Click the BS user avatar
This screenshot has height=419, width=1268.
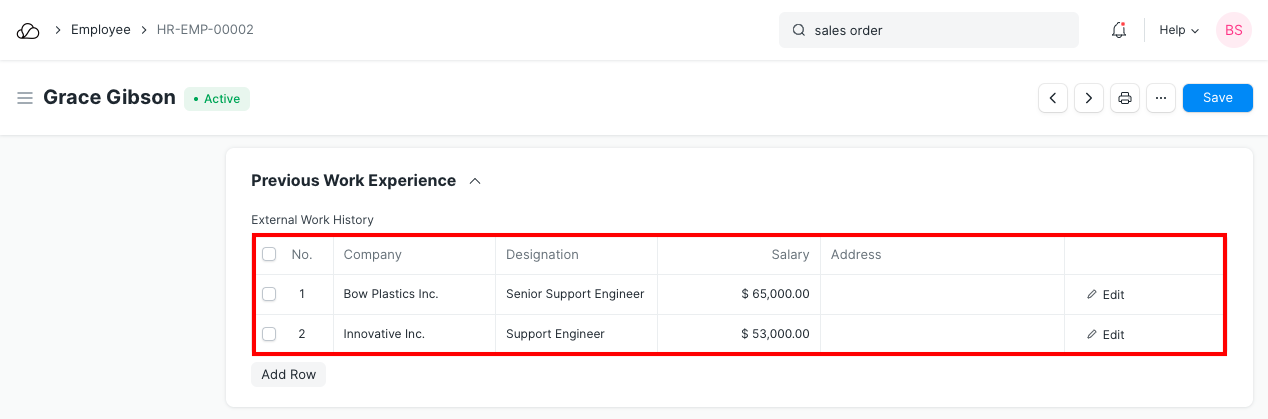(1234, 30)
